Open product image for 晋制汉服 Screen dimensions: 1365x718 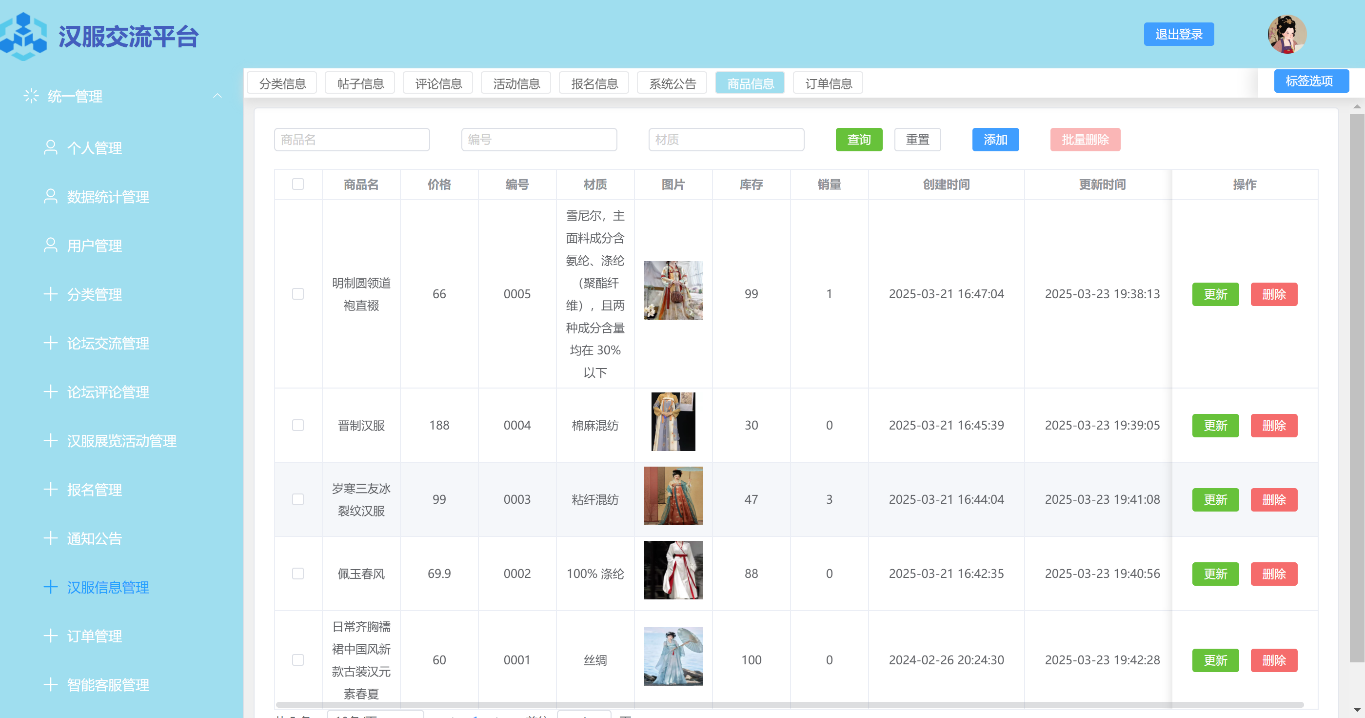click(673, 422)
